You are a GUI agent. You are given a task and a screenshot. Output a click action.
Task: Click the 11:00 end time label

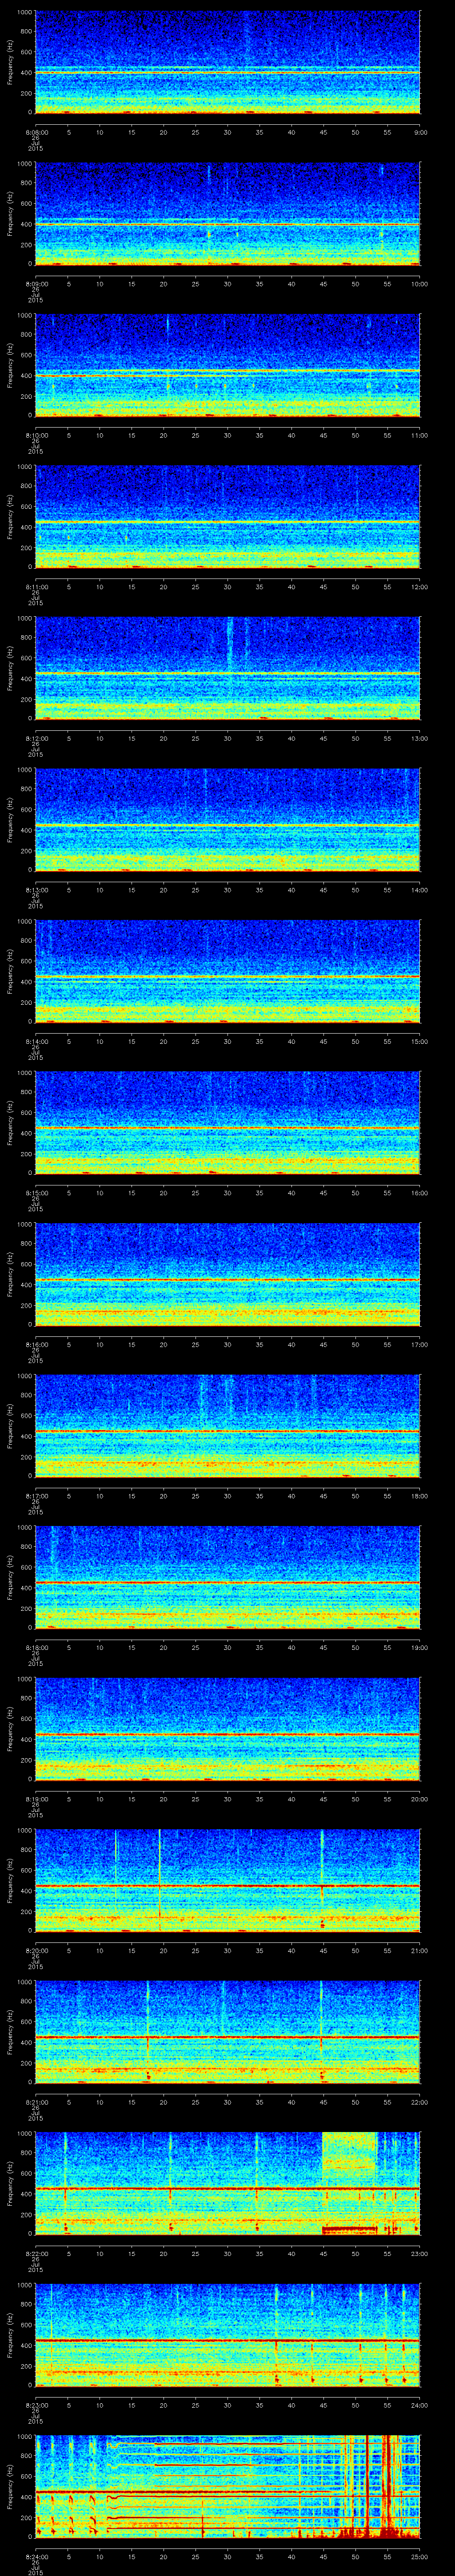pyautogui.click(x=420, y=435)
